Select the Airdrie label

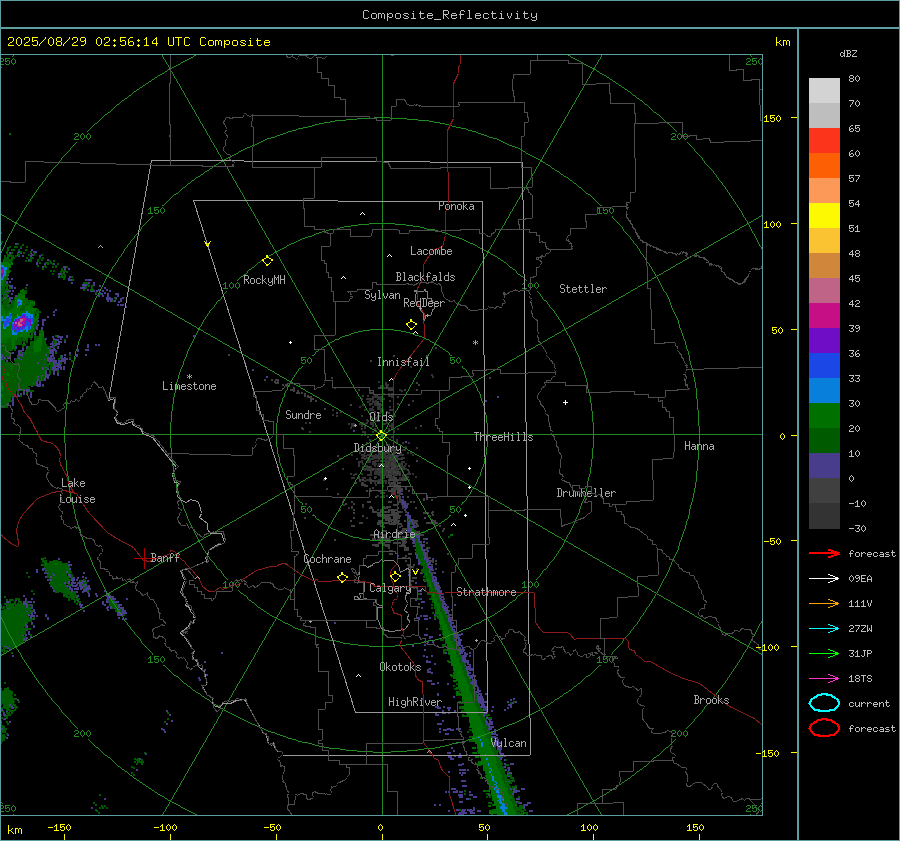coord(394,534)
